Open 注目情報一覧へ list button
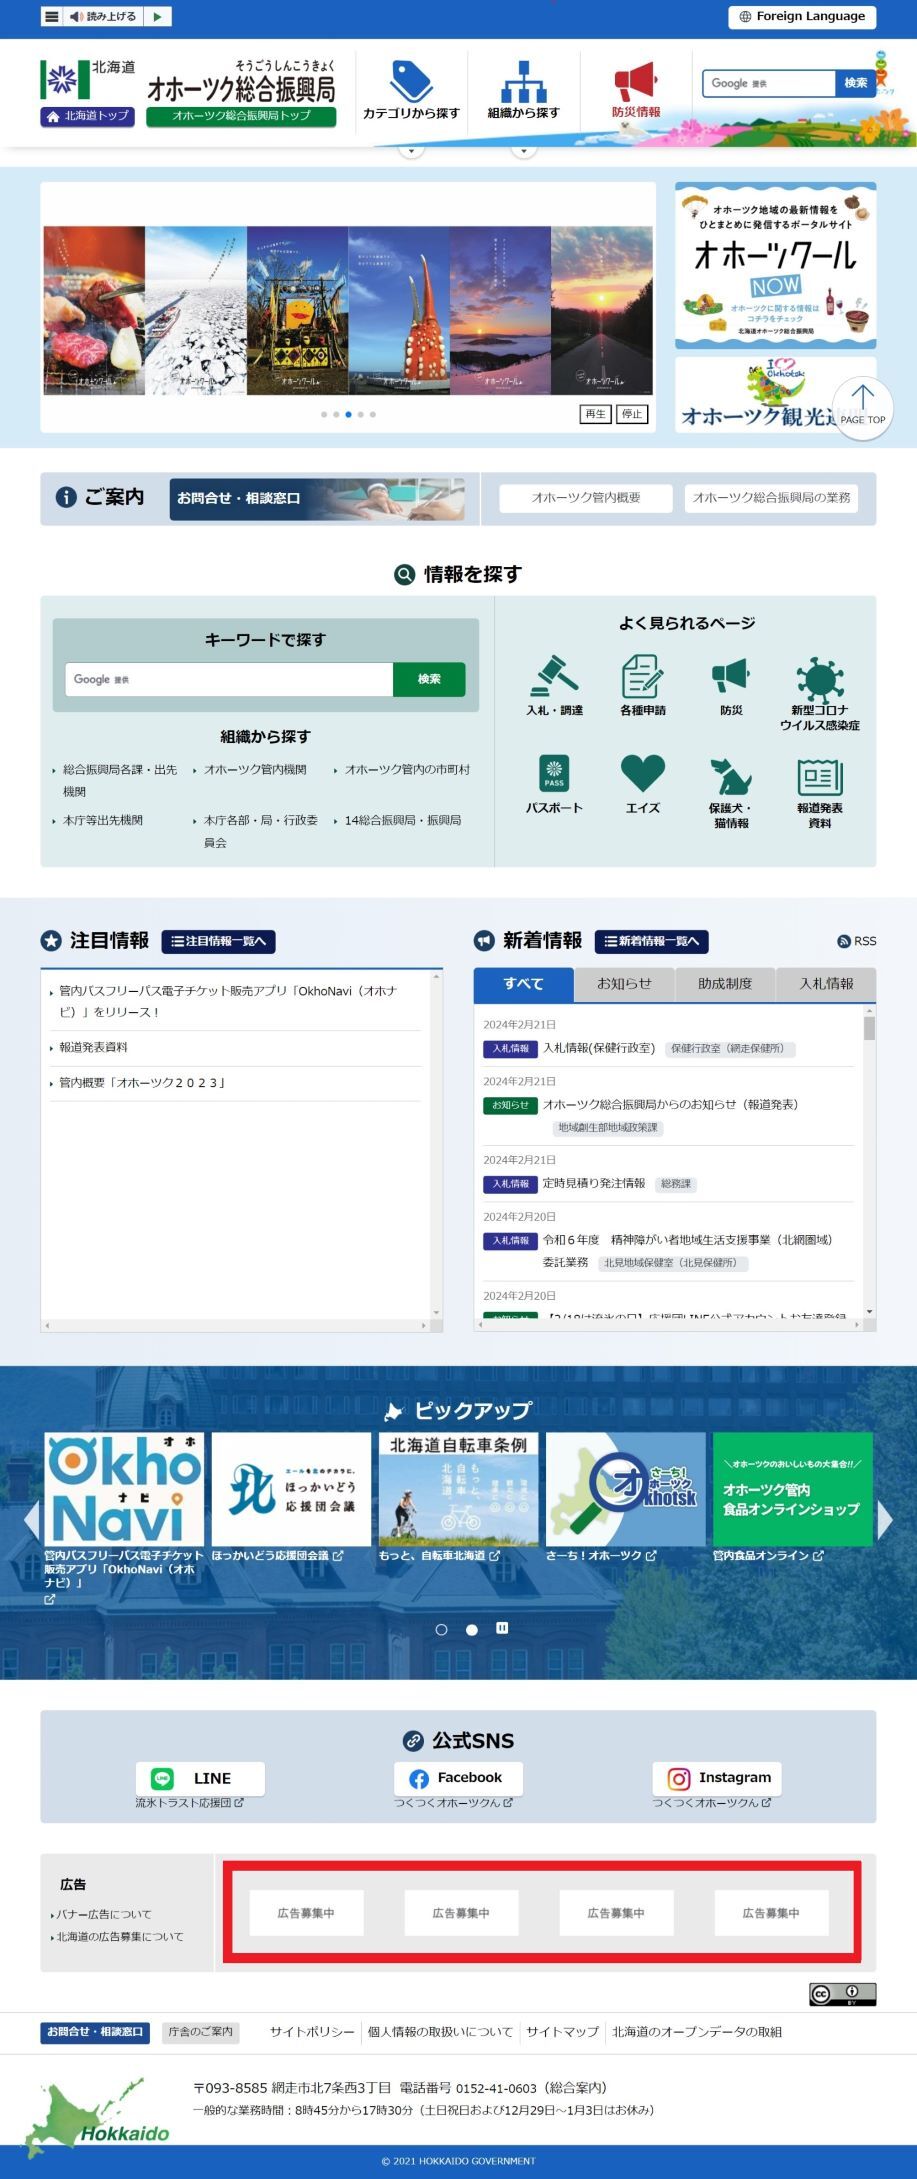Screen dimensions: 917x2179 (218, 941)
